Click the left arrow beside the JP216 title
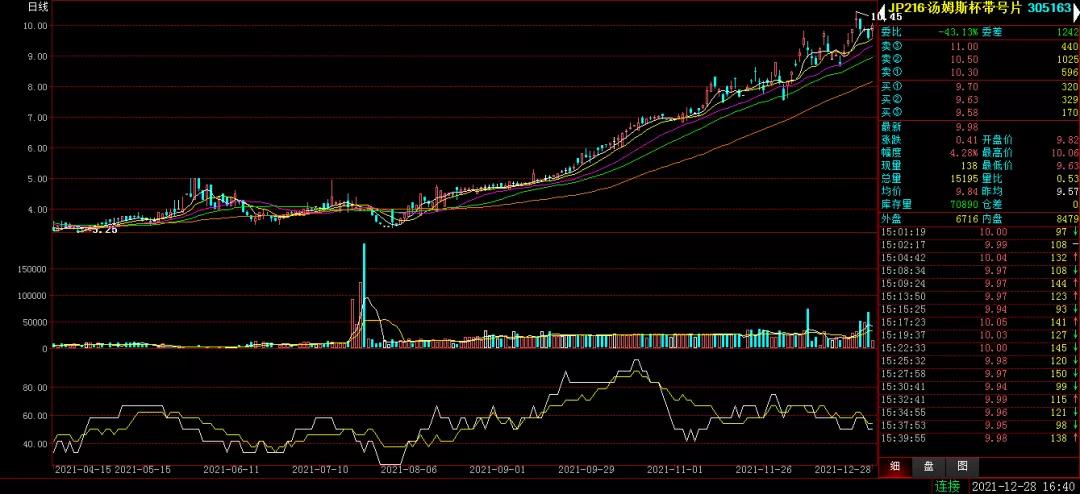The image size is (1080, 494). click(883, 9)
